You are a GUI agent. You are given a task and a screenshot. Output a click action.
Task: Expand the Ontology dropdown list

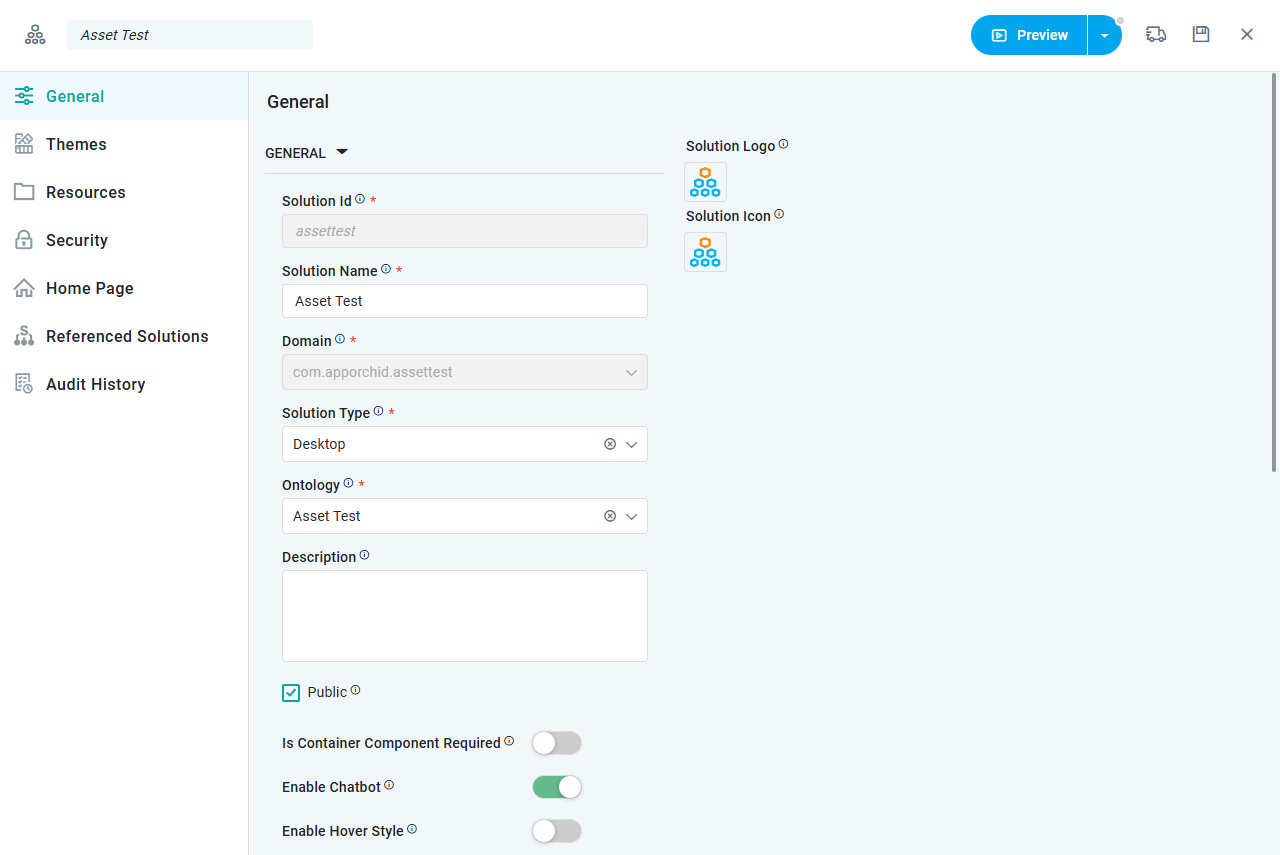632,516
